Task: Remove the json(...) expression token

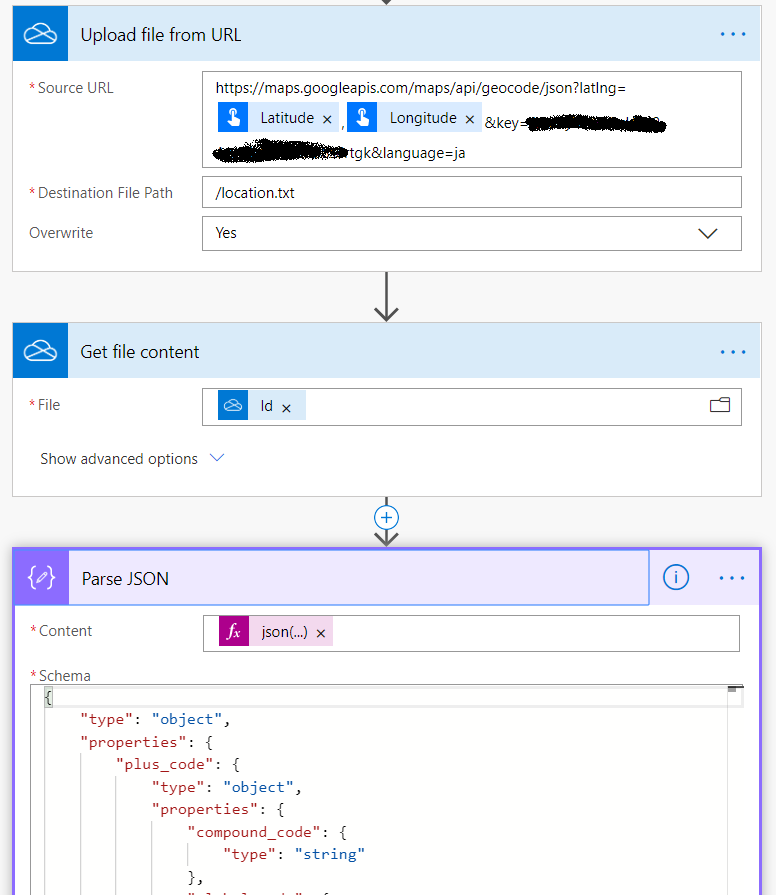Action: 321,633
